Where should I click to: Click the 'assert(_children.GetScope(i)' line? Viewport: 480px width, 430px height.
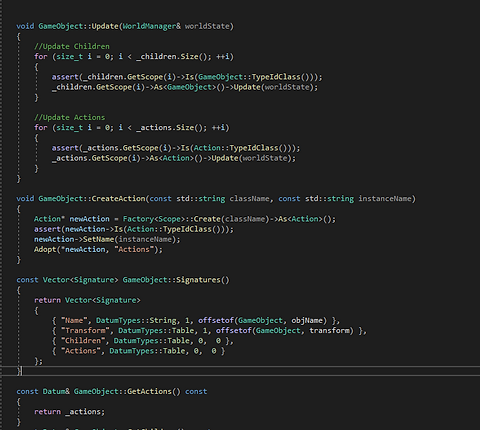click(x=187, y=77)
